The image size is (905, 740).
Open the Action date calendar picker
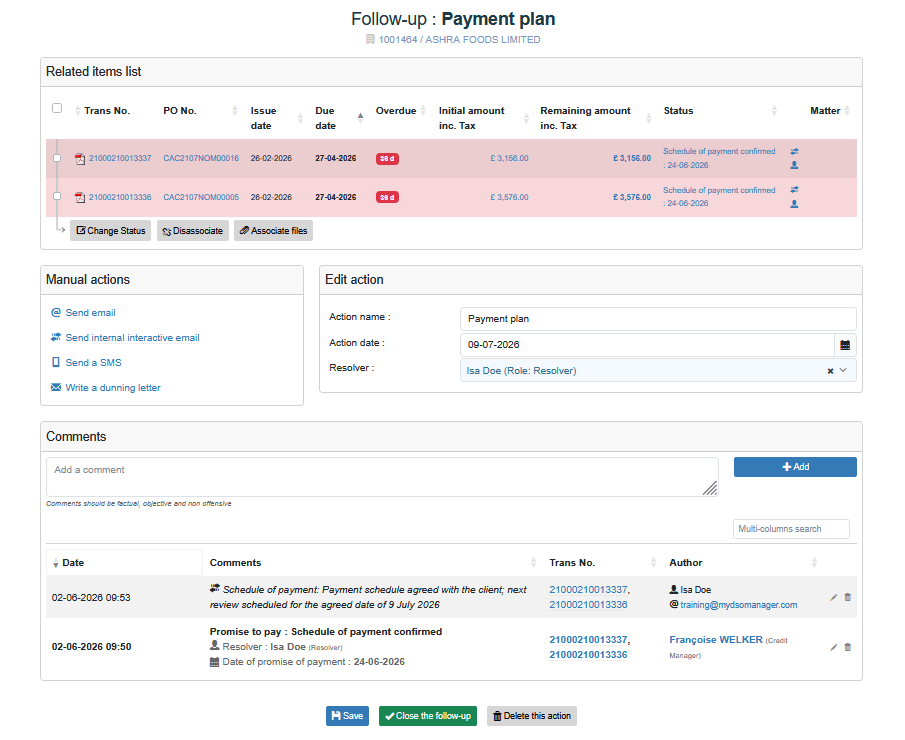click(x=845, y=345)
